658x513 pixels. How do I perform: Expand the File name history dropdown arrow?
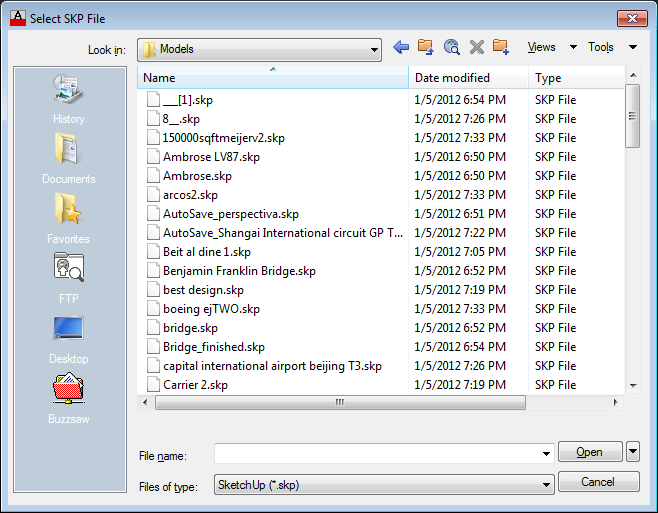coord(546,453)
